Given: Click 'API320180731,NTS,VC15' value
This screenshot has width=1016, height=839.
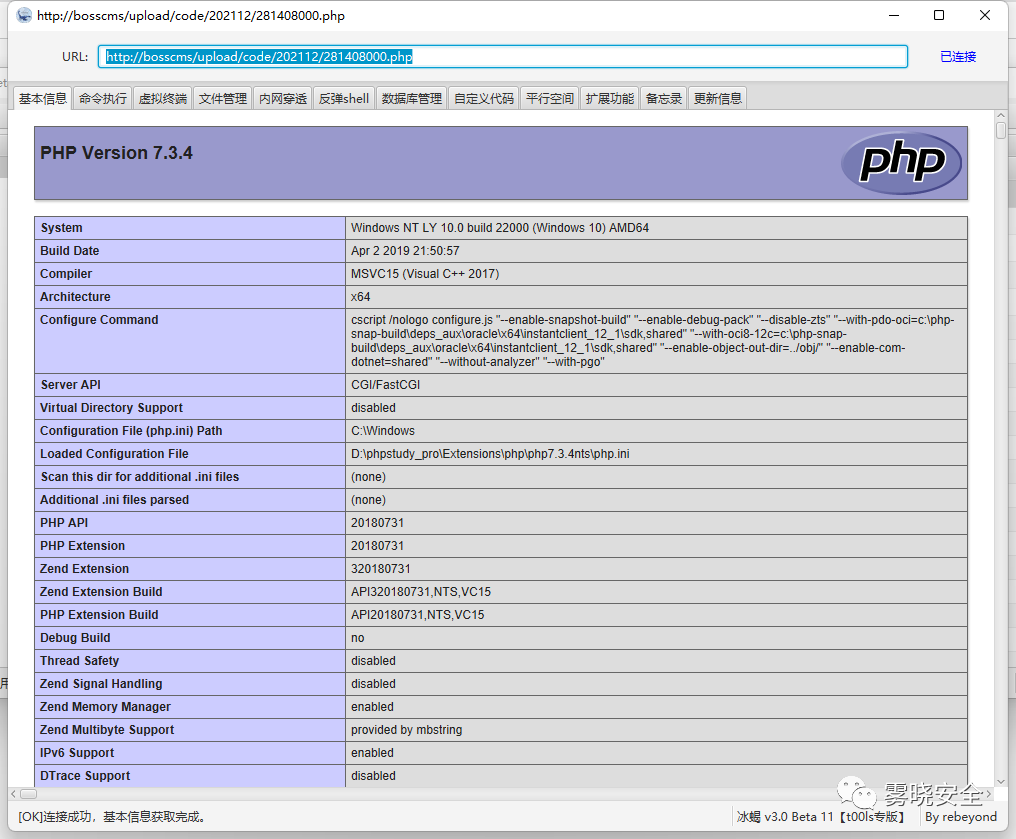Looking at the screenshot, I should (x=421, y=592).
